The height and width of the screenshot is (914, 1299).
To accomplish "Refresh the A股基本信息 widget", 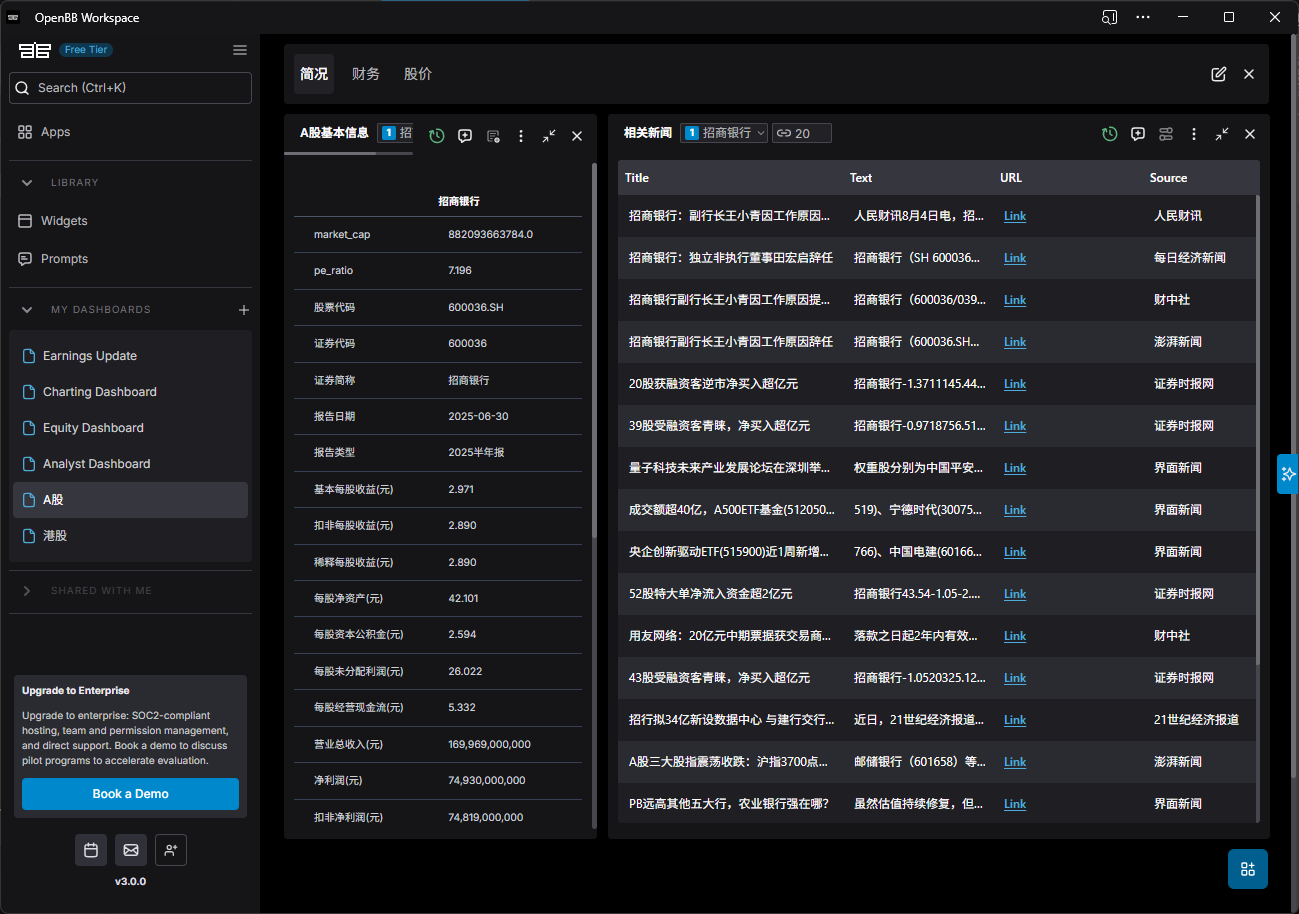I will 437,135.
